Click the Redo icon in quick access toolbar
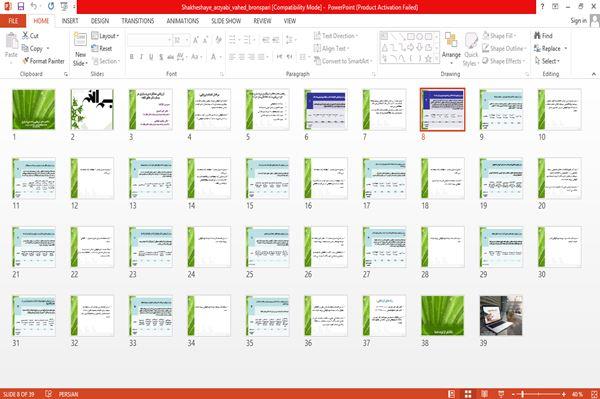This screenshot has height=399, width=600. (x=51, y=6)
